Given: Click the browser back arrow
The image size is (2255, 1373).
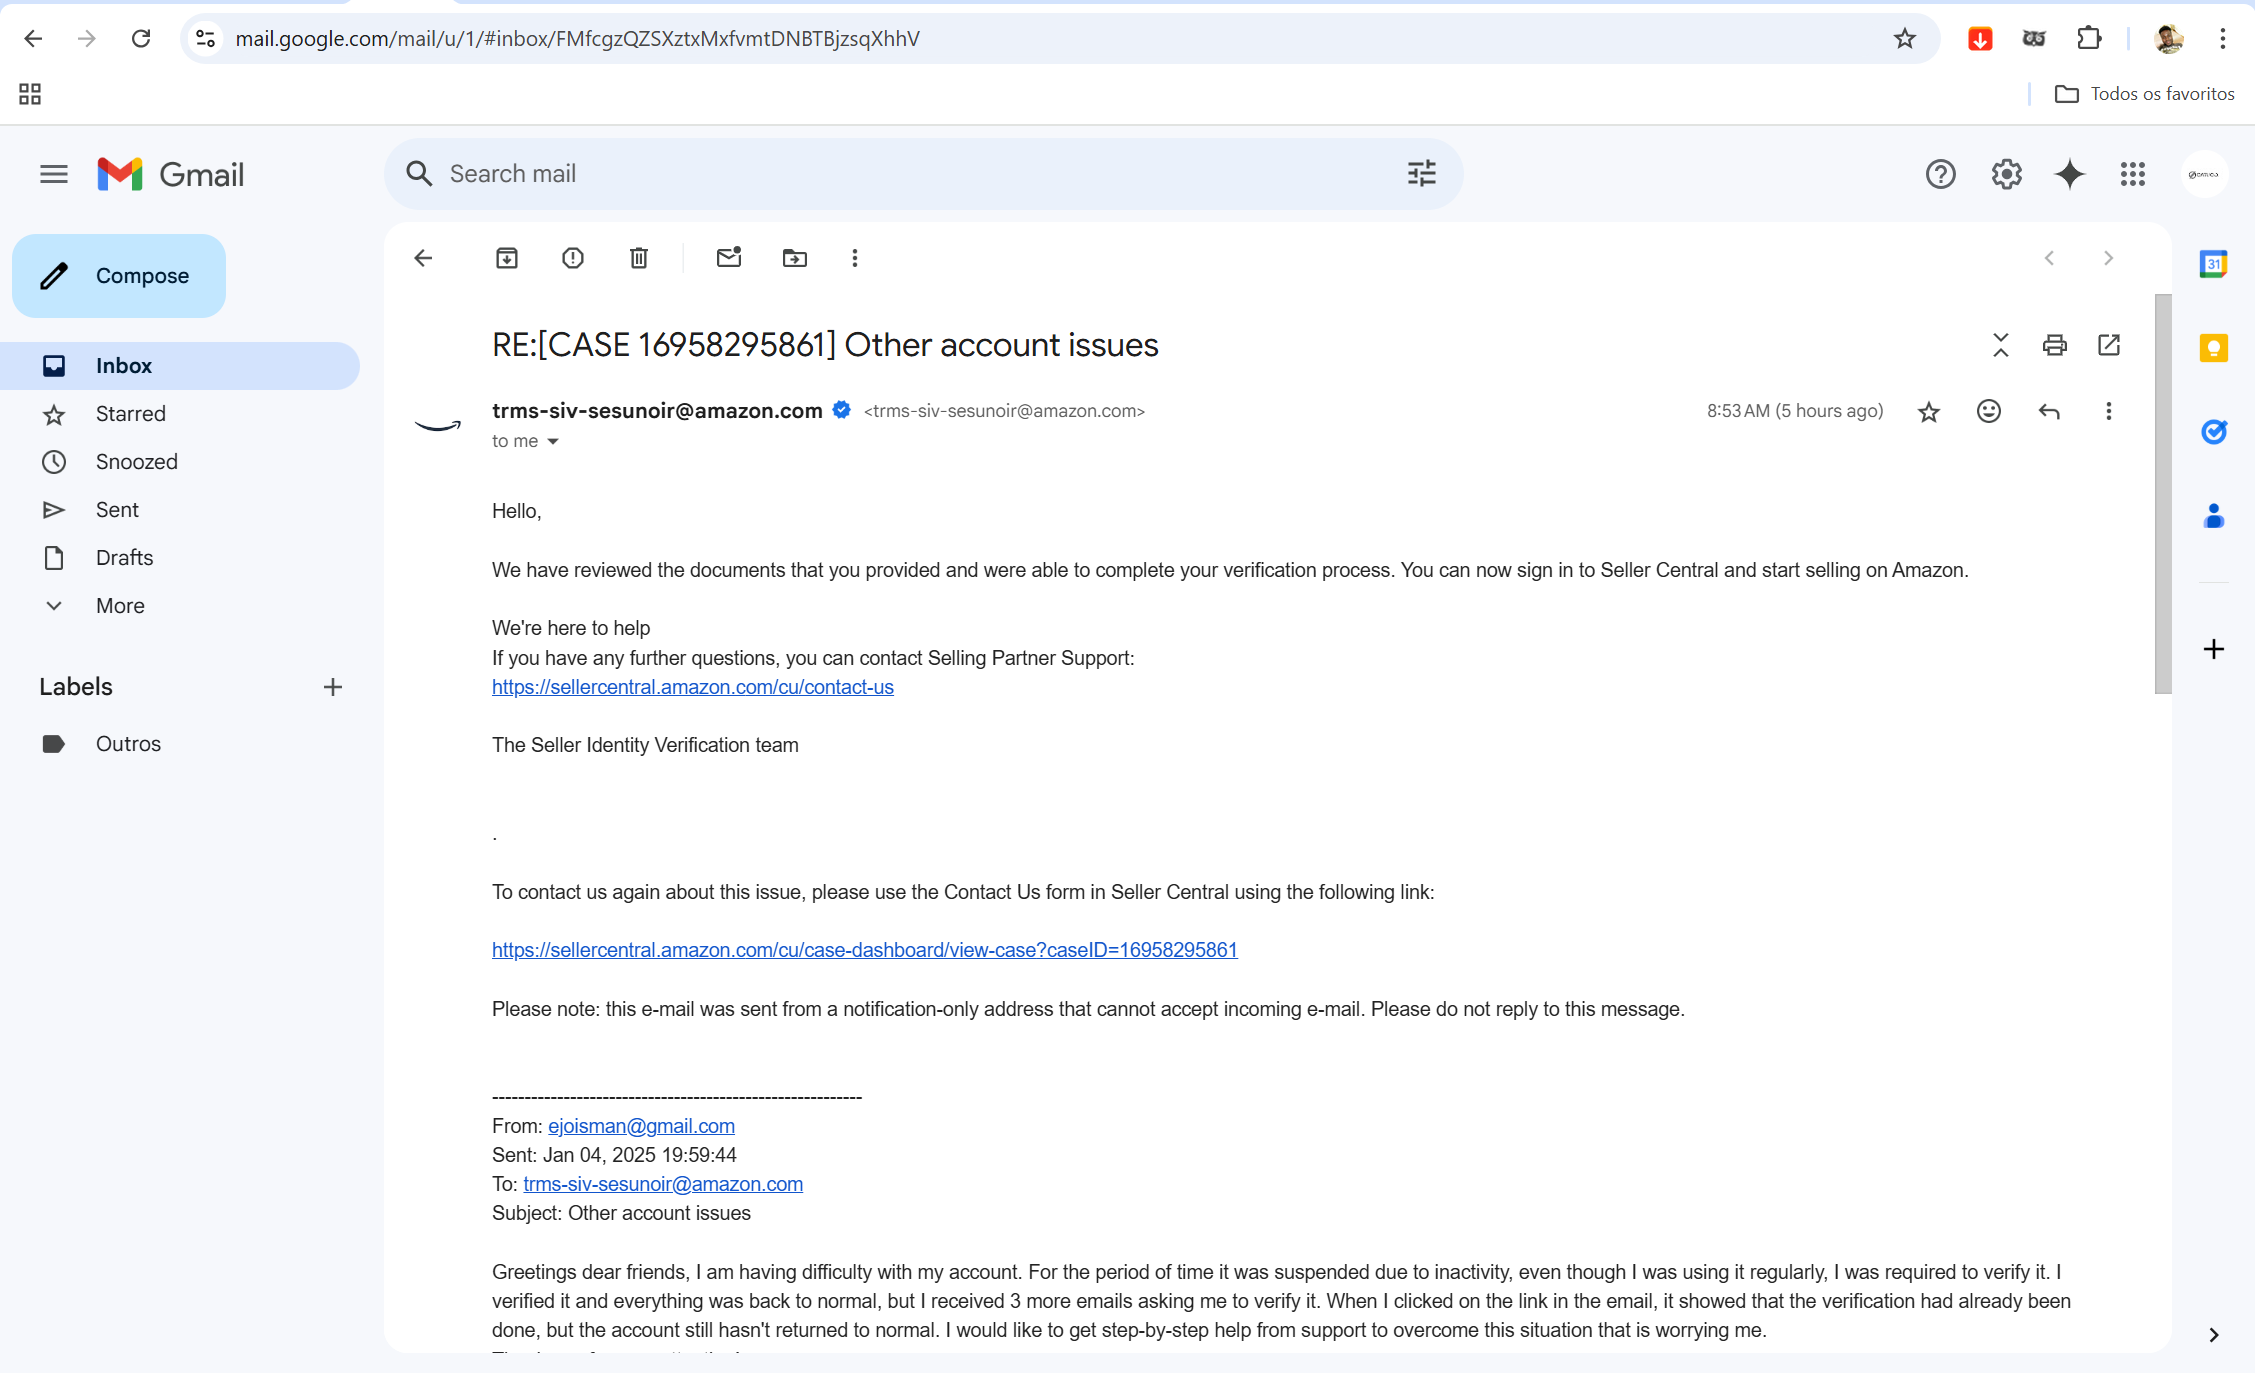Looking at the screenshot, I should pos(33,38).
